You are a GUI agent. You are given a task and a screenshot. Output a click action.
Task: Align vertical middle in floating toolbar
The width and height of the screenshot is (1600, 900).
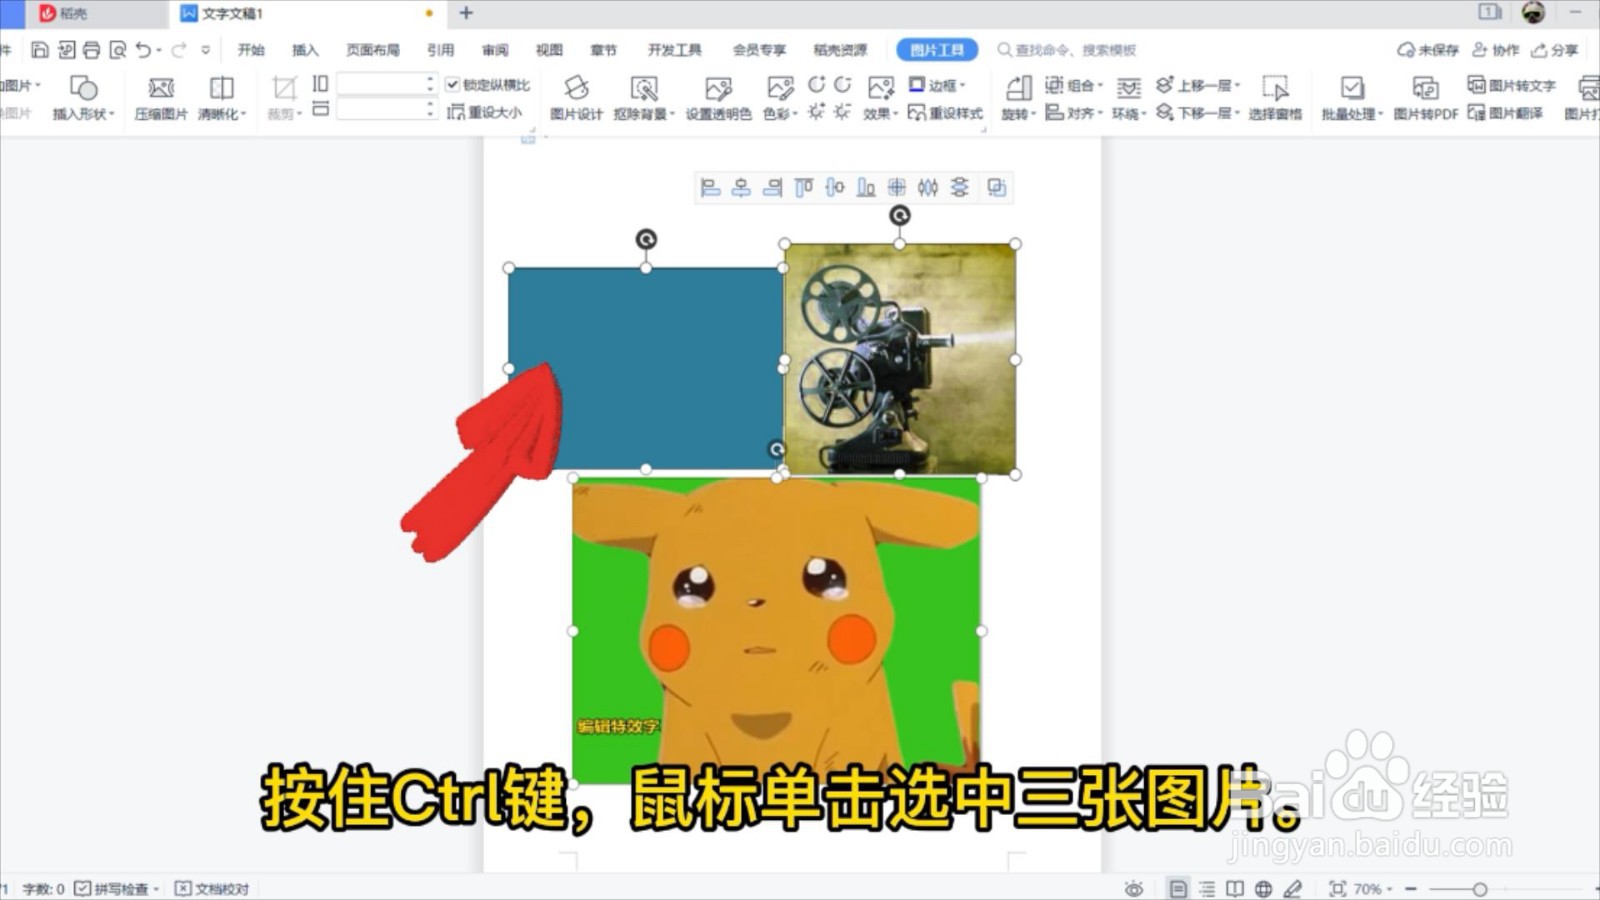[835, 187]
